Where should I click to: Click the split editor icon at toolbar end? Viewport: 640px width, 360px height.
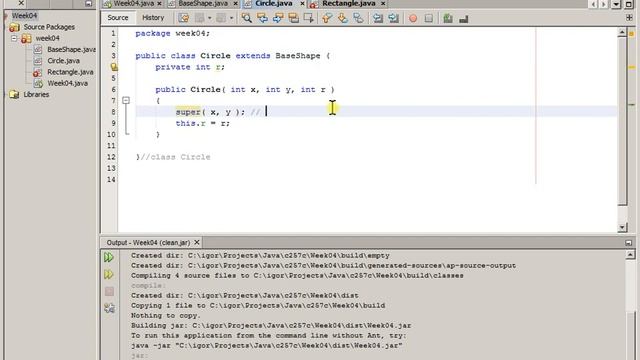(629, 18)
